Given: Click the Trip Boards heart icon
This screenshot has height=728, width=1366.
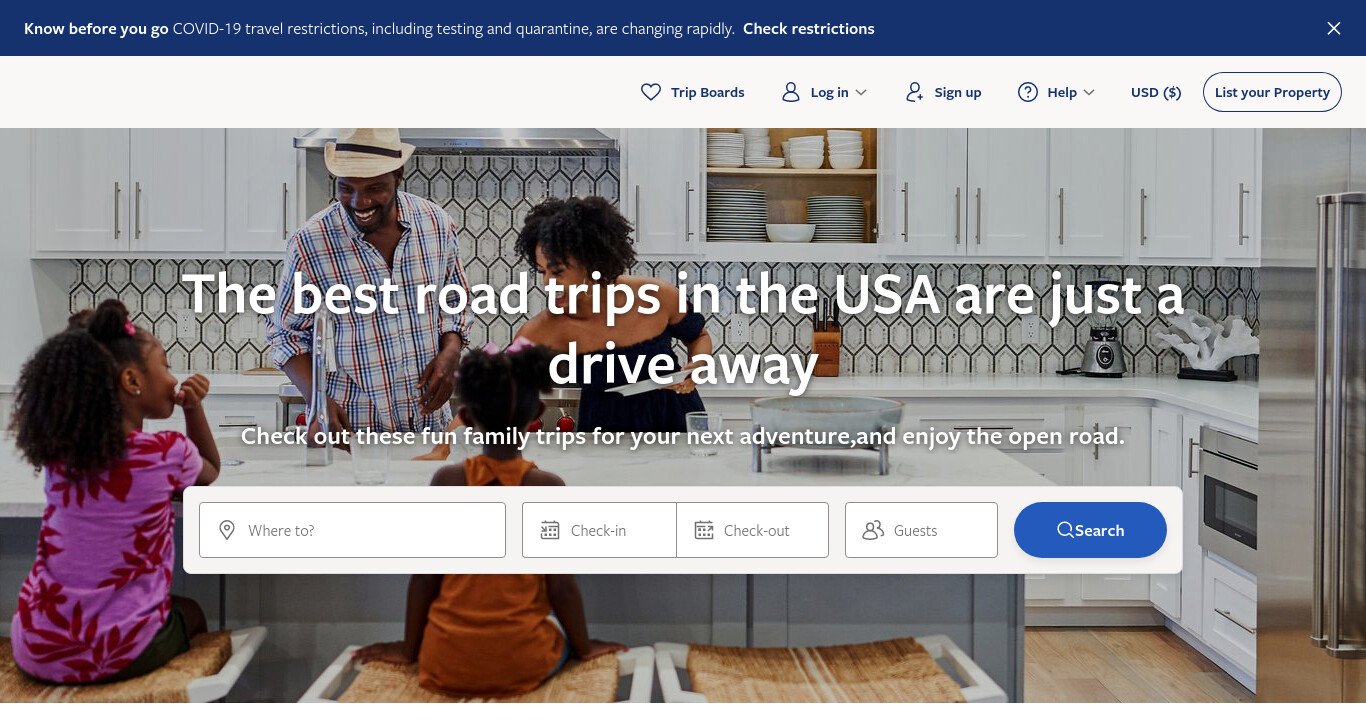Looking at the screenshot, I should (651, 92).
